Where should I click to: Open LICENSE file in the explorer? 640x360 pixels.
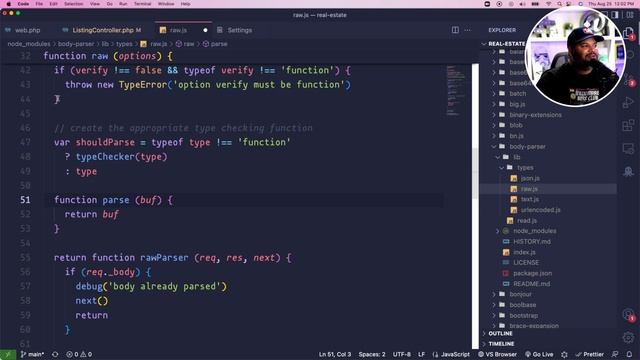click(526, 262)
